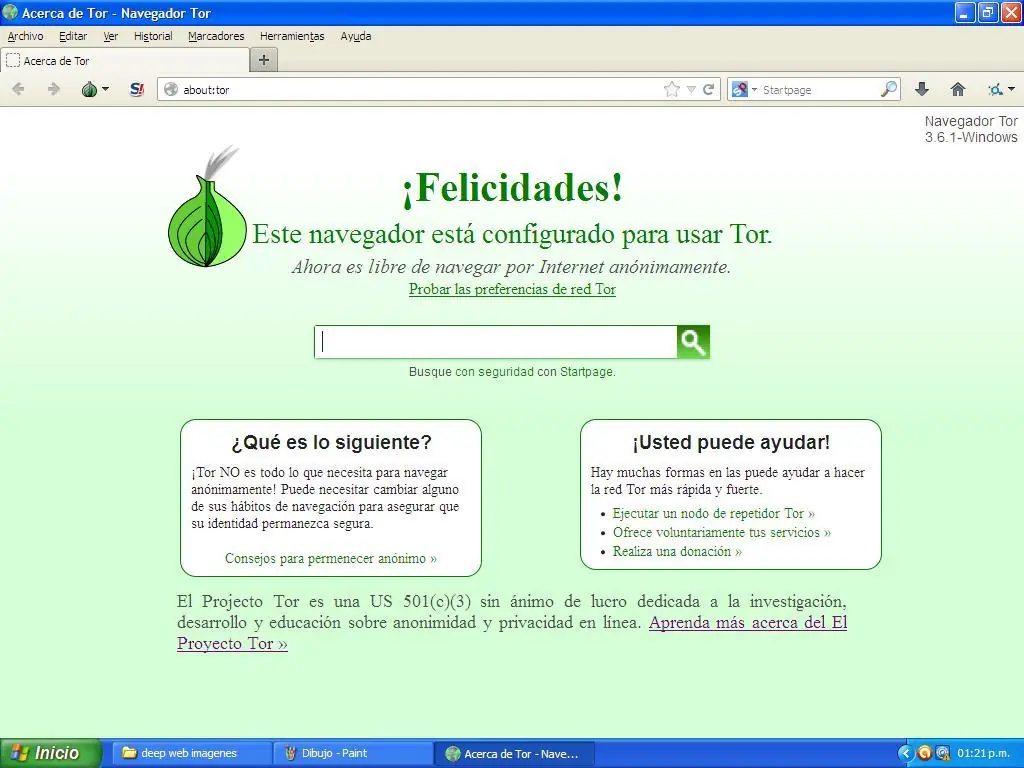Open the Torbutton onion menu
Viewport: 1024px width, 768px height.
click(x=95, y=89)
